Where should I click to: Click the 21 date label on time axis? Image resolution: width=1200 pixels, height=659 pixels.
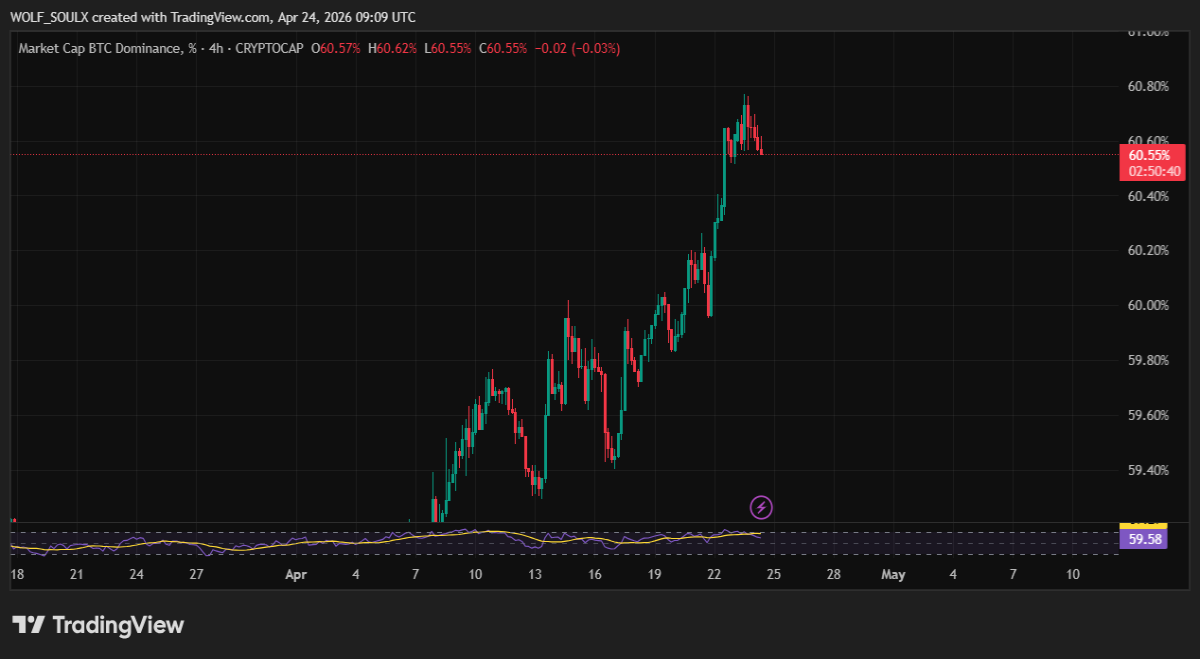tap(76, 575)
